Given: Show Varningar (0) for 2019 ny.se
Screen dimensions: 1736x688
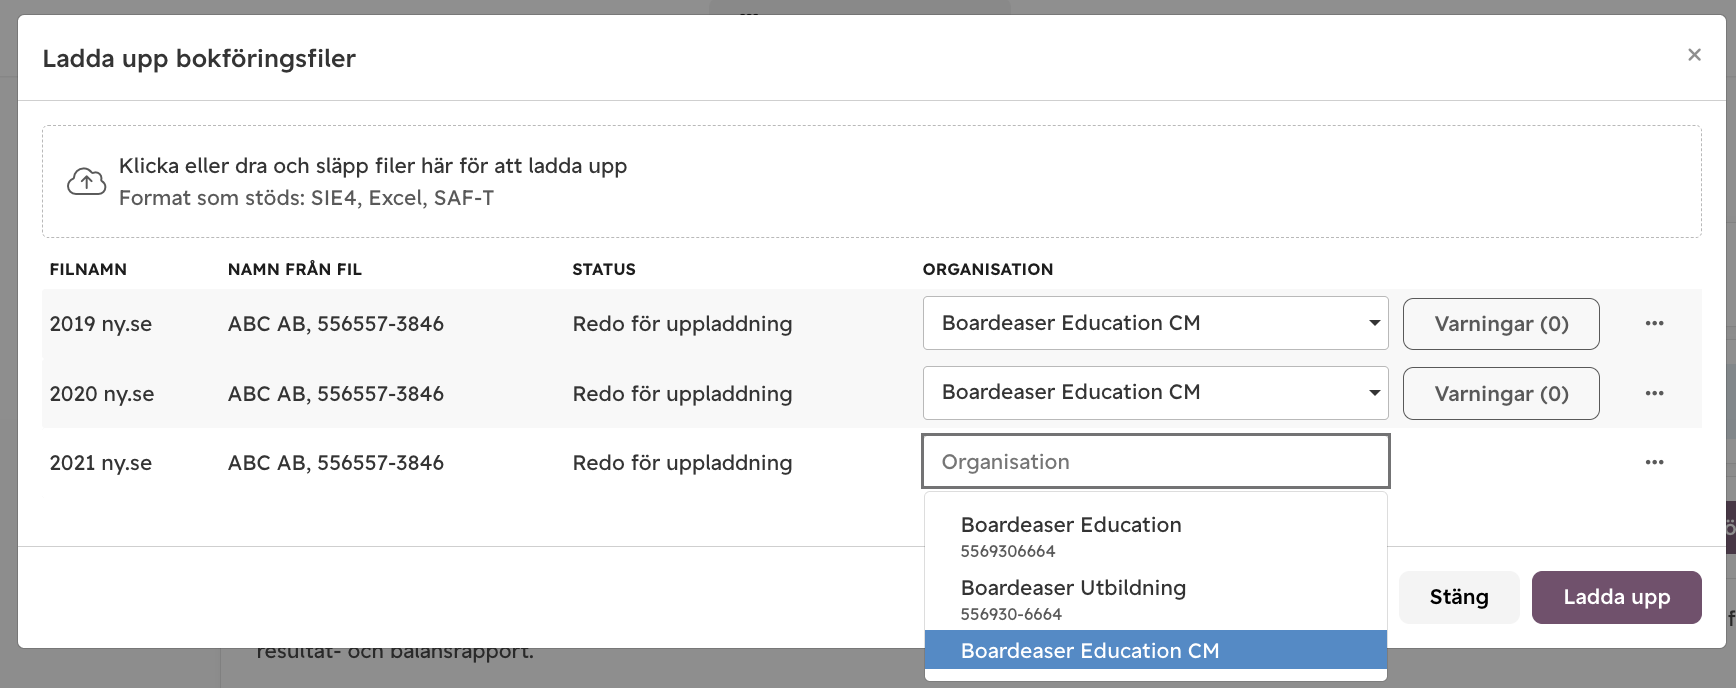Looking at the screenshot, I should [x=1501, y=324].
